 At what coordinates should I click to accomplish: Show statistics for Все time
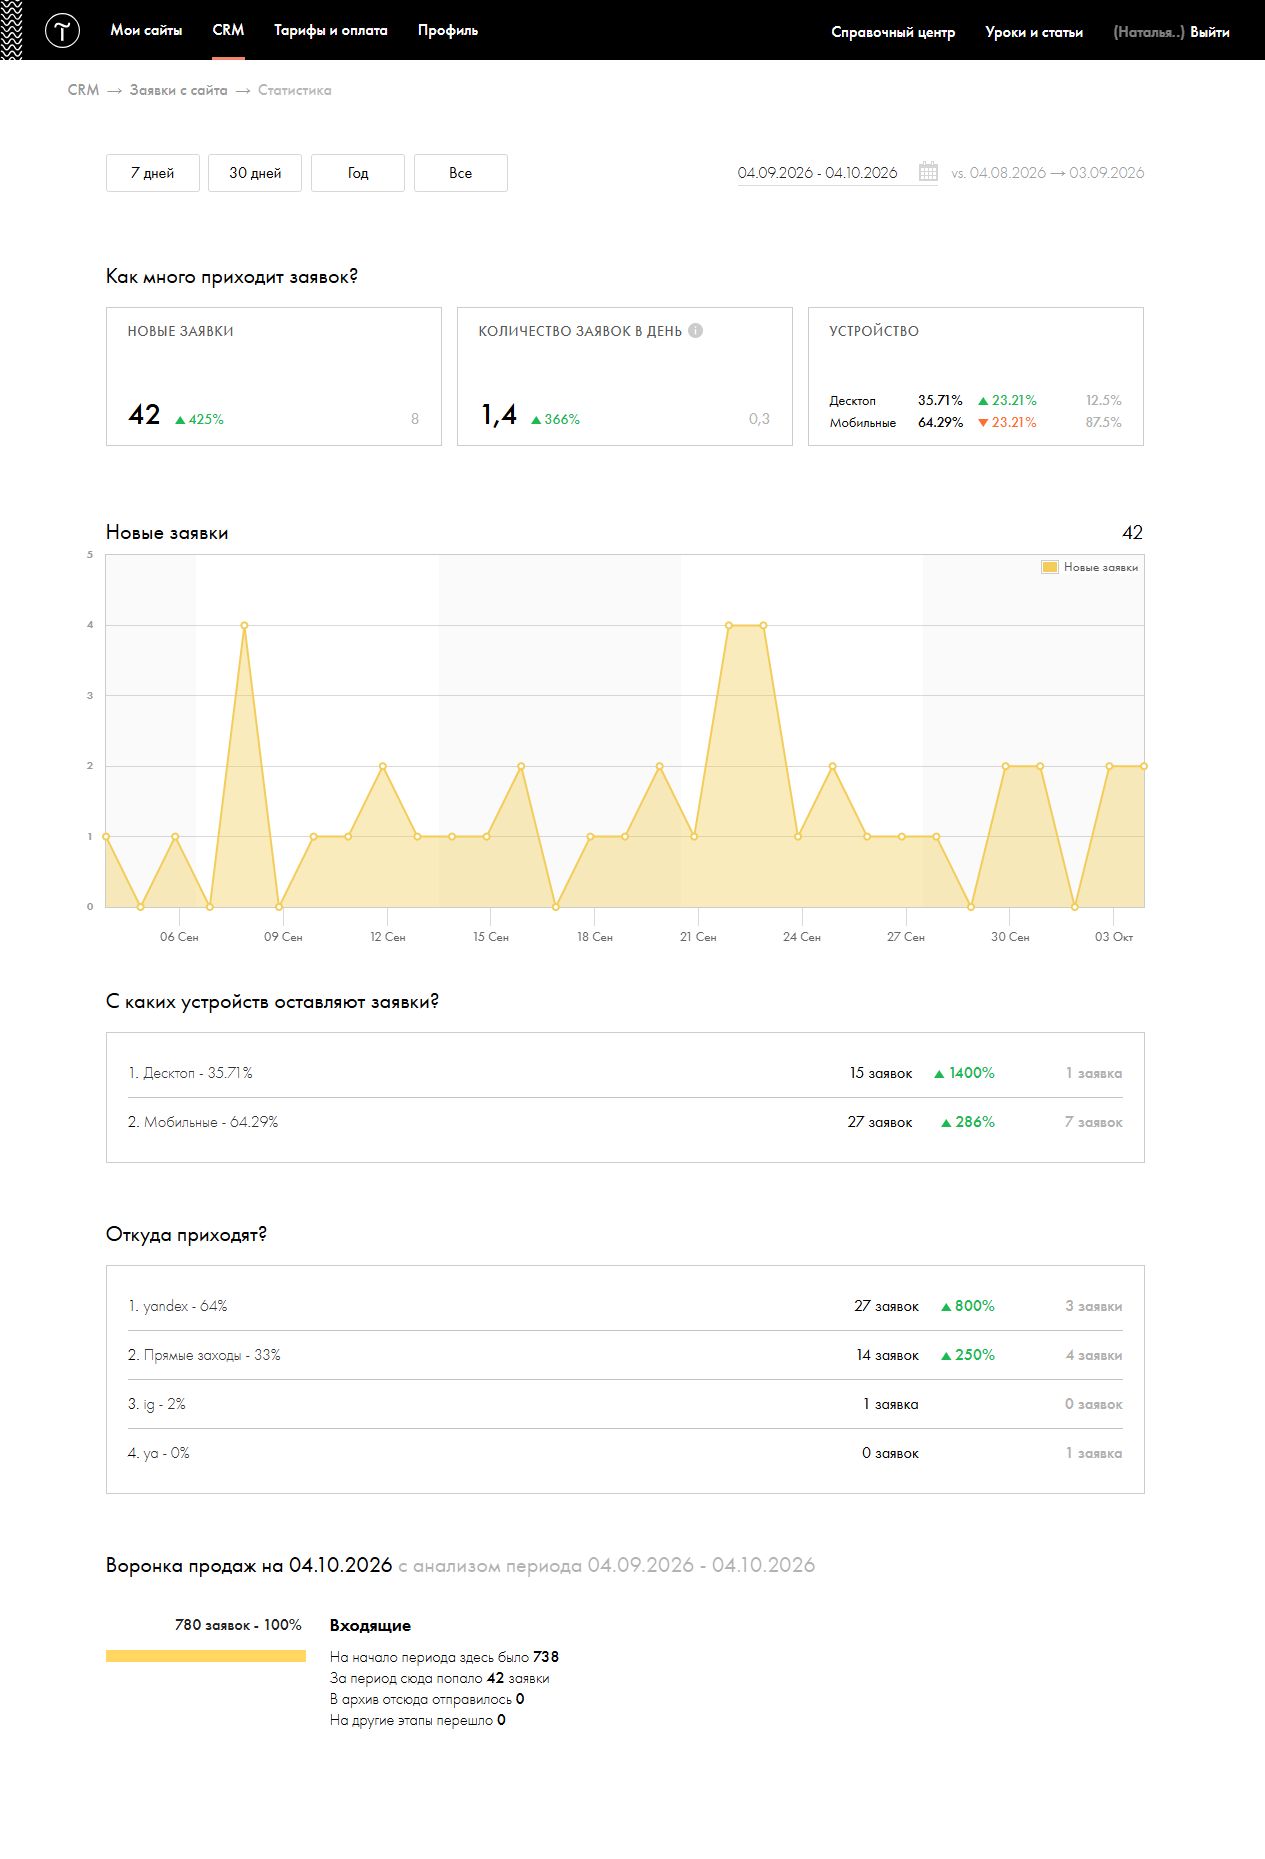click(x=461, y=173)
